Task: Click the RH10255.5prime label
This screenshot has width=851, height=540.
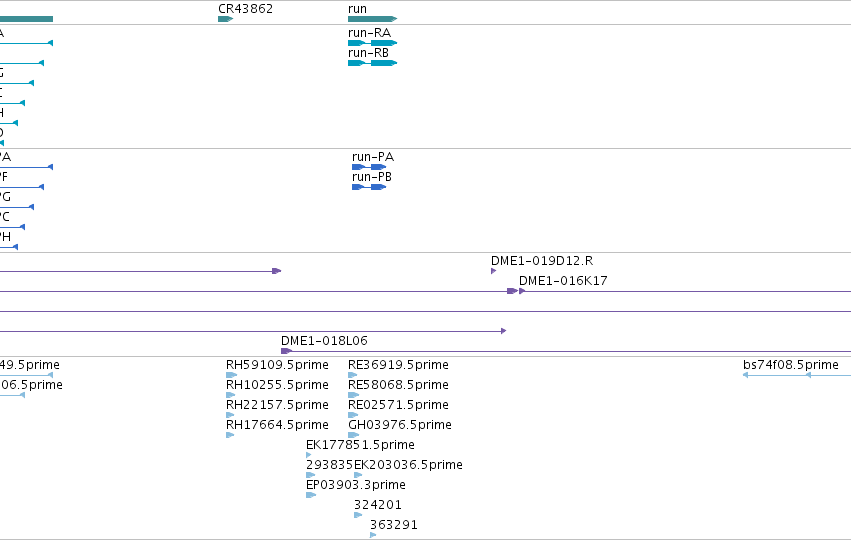Action: click(277, 385)
